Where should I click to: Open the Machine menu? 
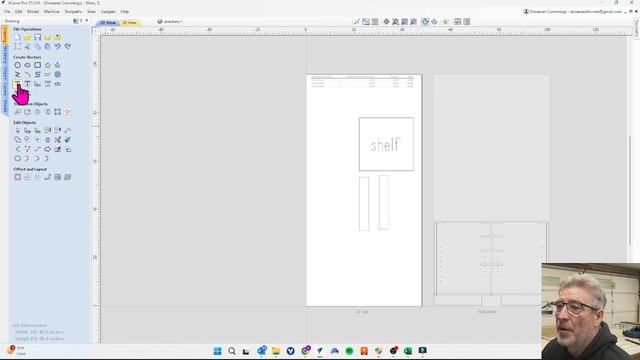pos(51,11)
